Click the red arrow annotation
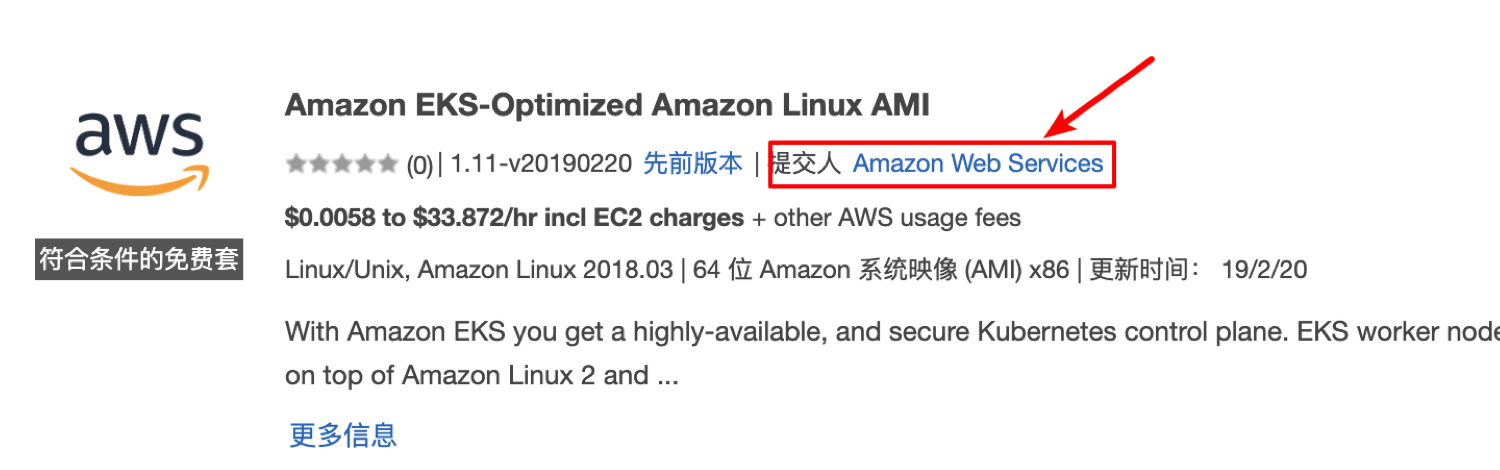This screenshot has width=1500, height=470. pyautogui.click(x=1100, y=97)
